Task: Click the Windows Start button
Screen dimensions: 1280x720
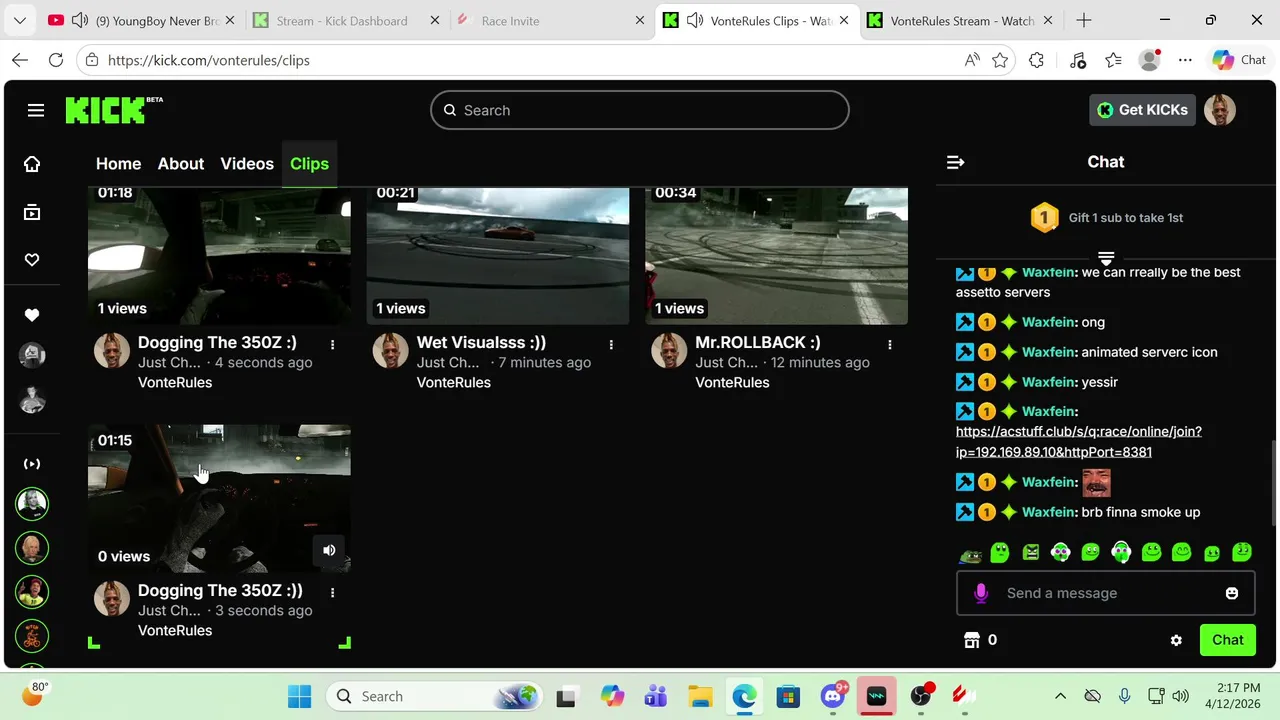Action: 299,696
